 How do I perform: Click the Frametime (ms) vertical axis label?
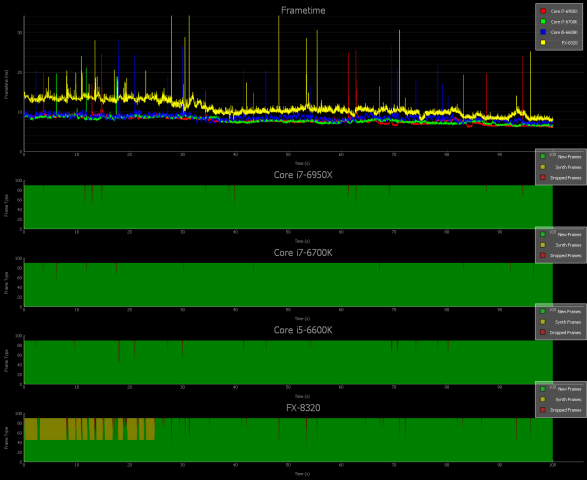coord(6,84)
